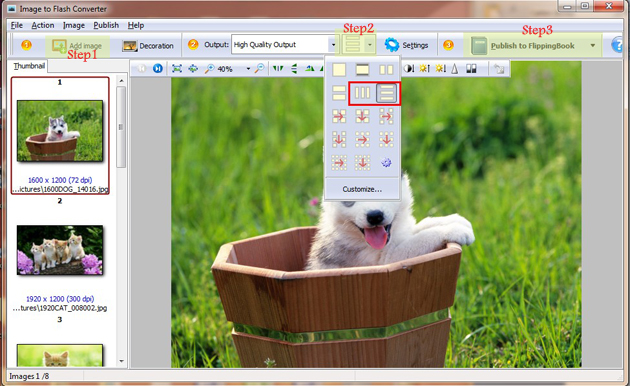Click the undo/reset image icon

499,69
